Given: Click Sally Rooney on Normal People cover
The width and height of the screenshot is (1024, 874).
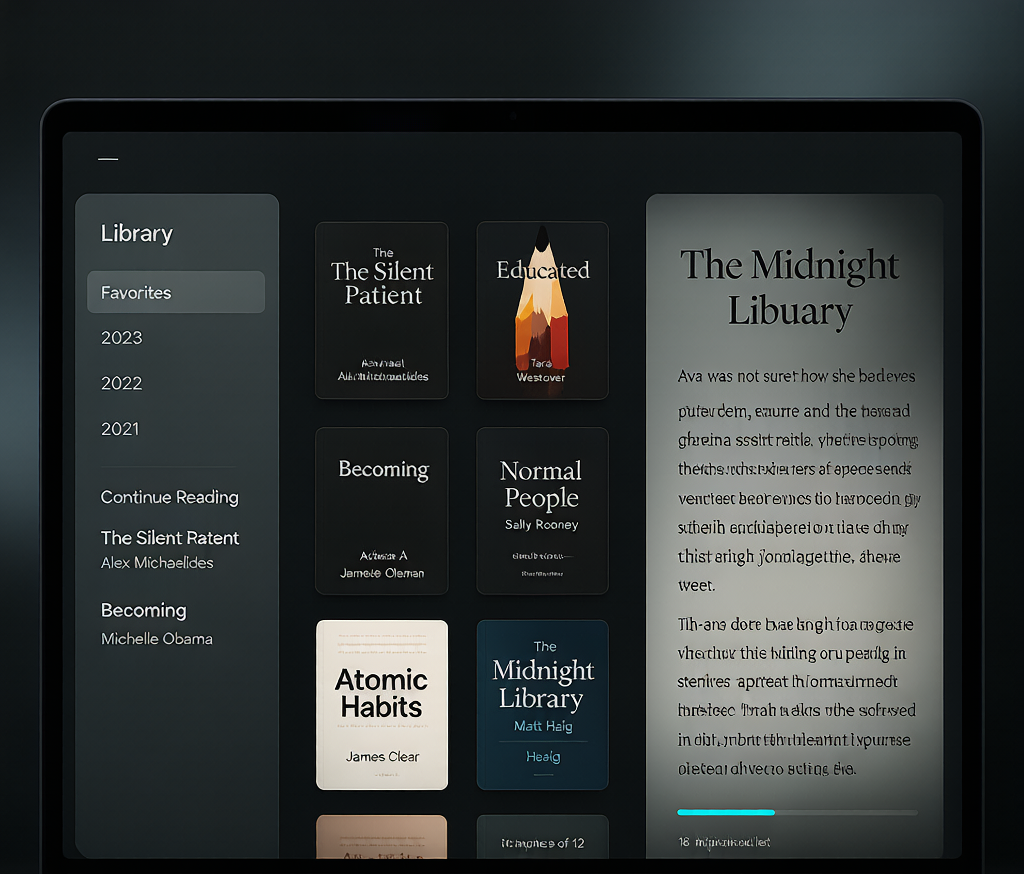Looking at the screenshot, I should (x=541, y=525).
